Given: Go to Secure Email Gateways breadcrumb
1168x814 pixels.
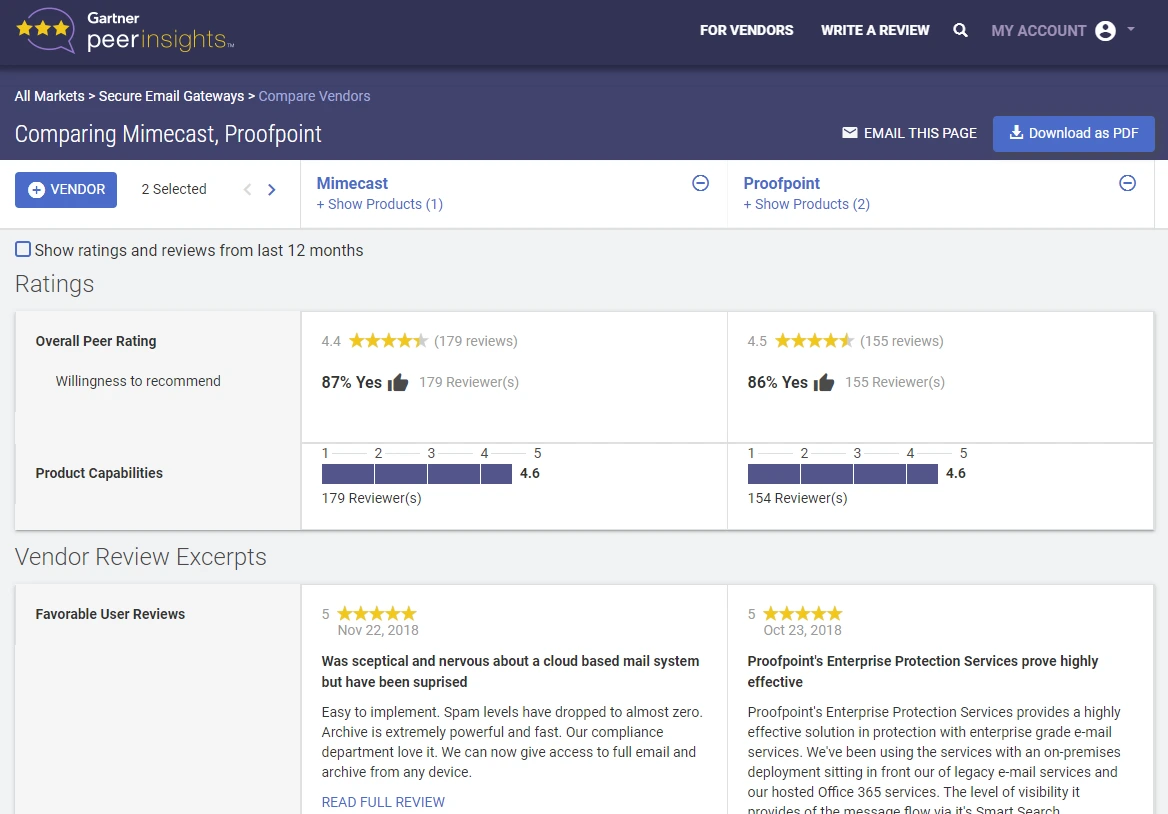Looking at the screenshot, I should click(x=171, y=96).
